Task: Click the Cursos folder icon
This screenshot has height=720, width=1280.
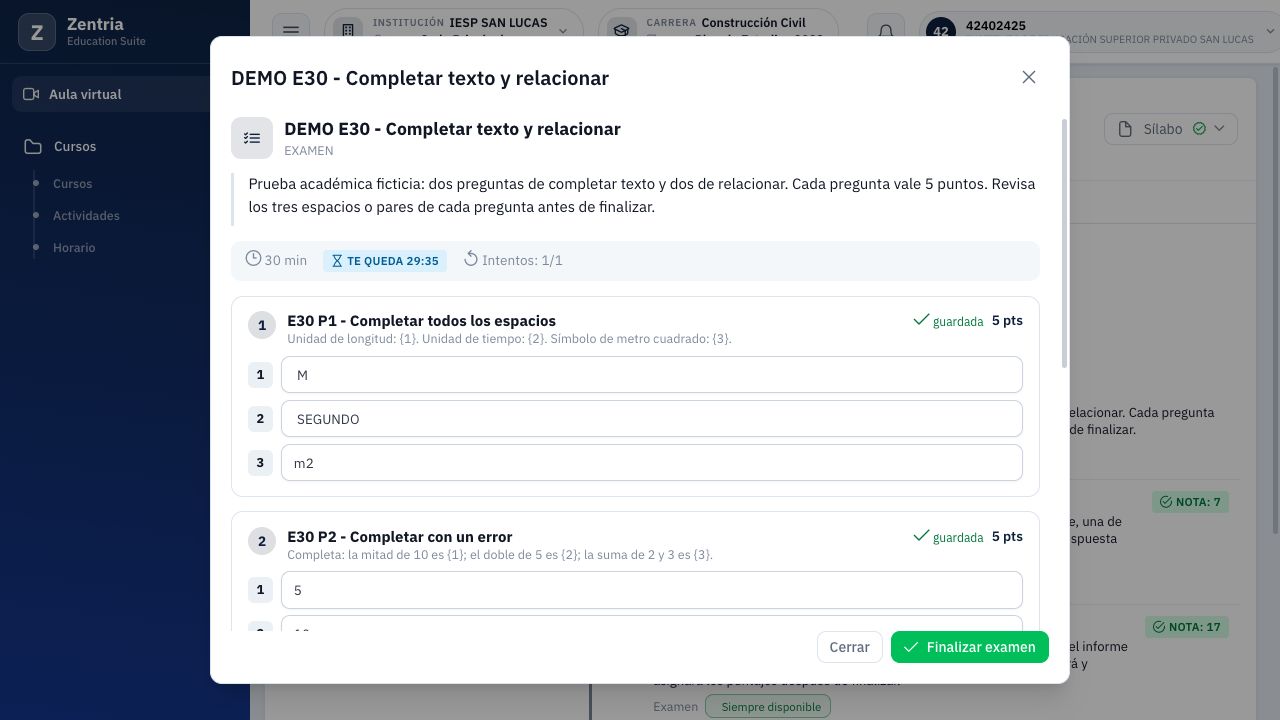Action: pyautogui.click(x=33, y=146)
